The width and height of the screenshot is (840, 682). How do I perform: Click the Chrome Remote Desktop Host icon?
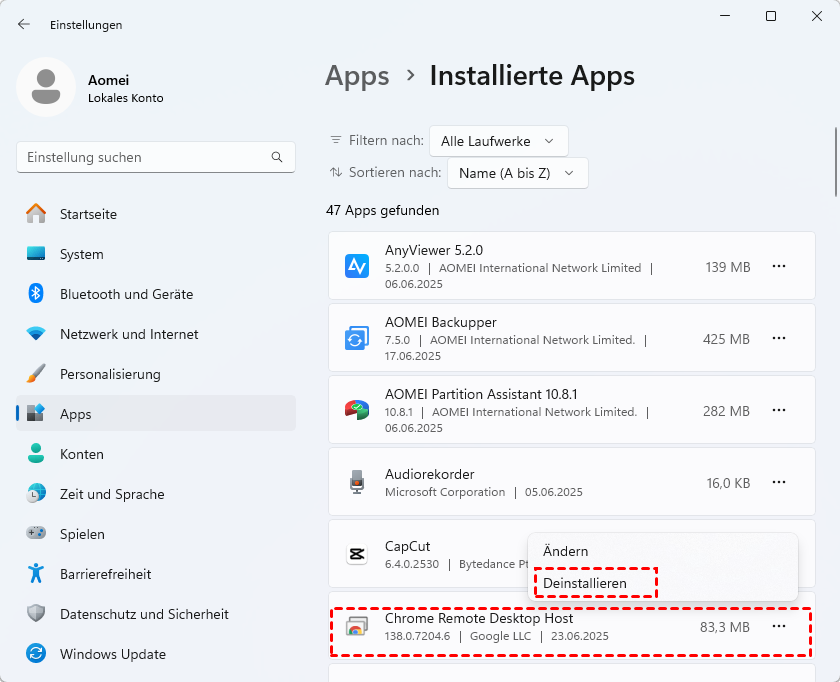tap(357, 627)
